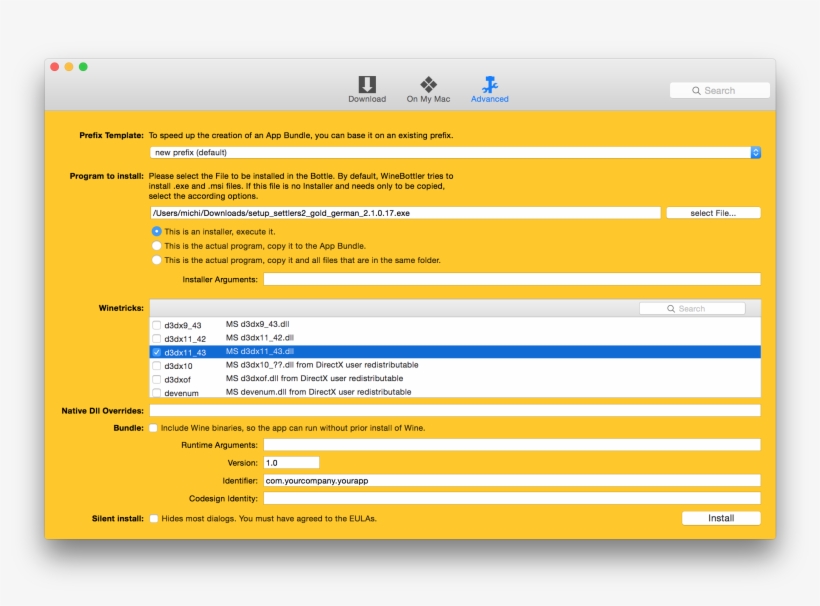Check the d3dx10 checkbox

tap(156, 365)
